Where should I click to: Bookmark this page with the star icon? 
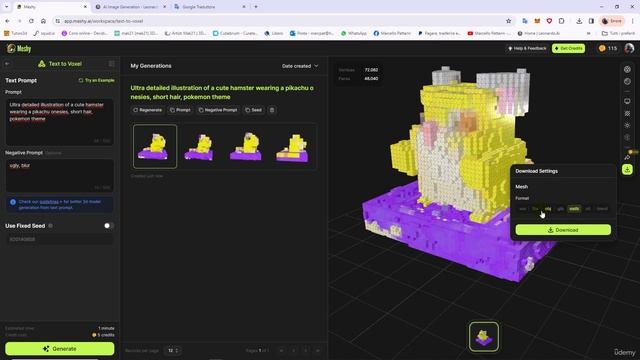click(x=508, y=21)
